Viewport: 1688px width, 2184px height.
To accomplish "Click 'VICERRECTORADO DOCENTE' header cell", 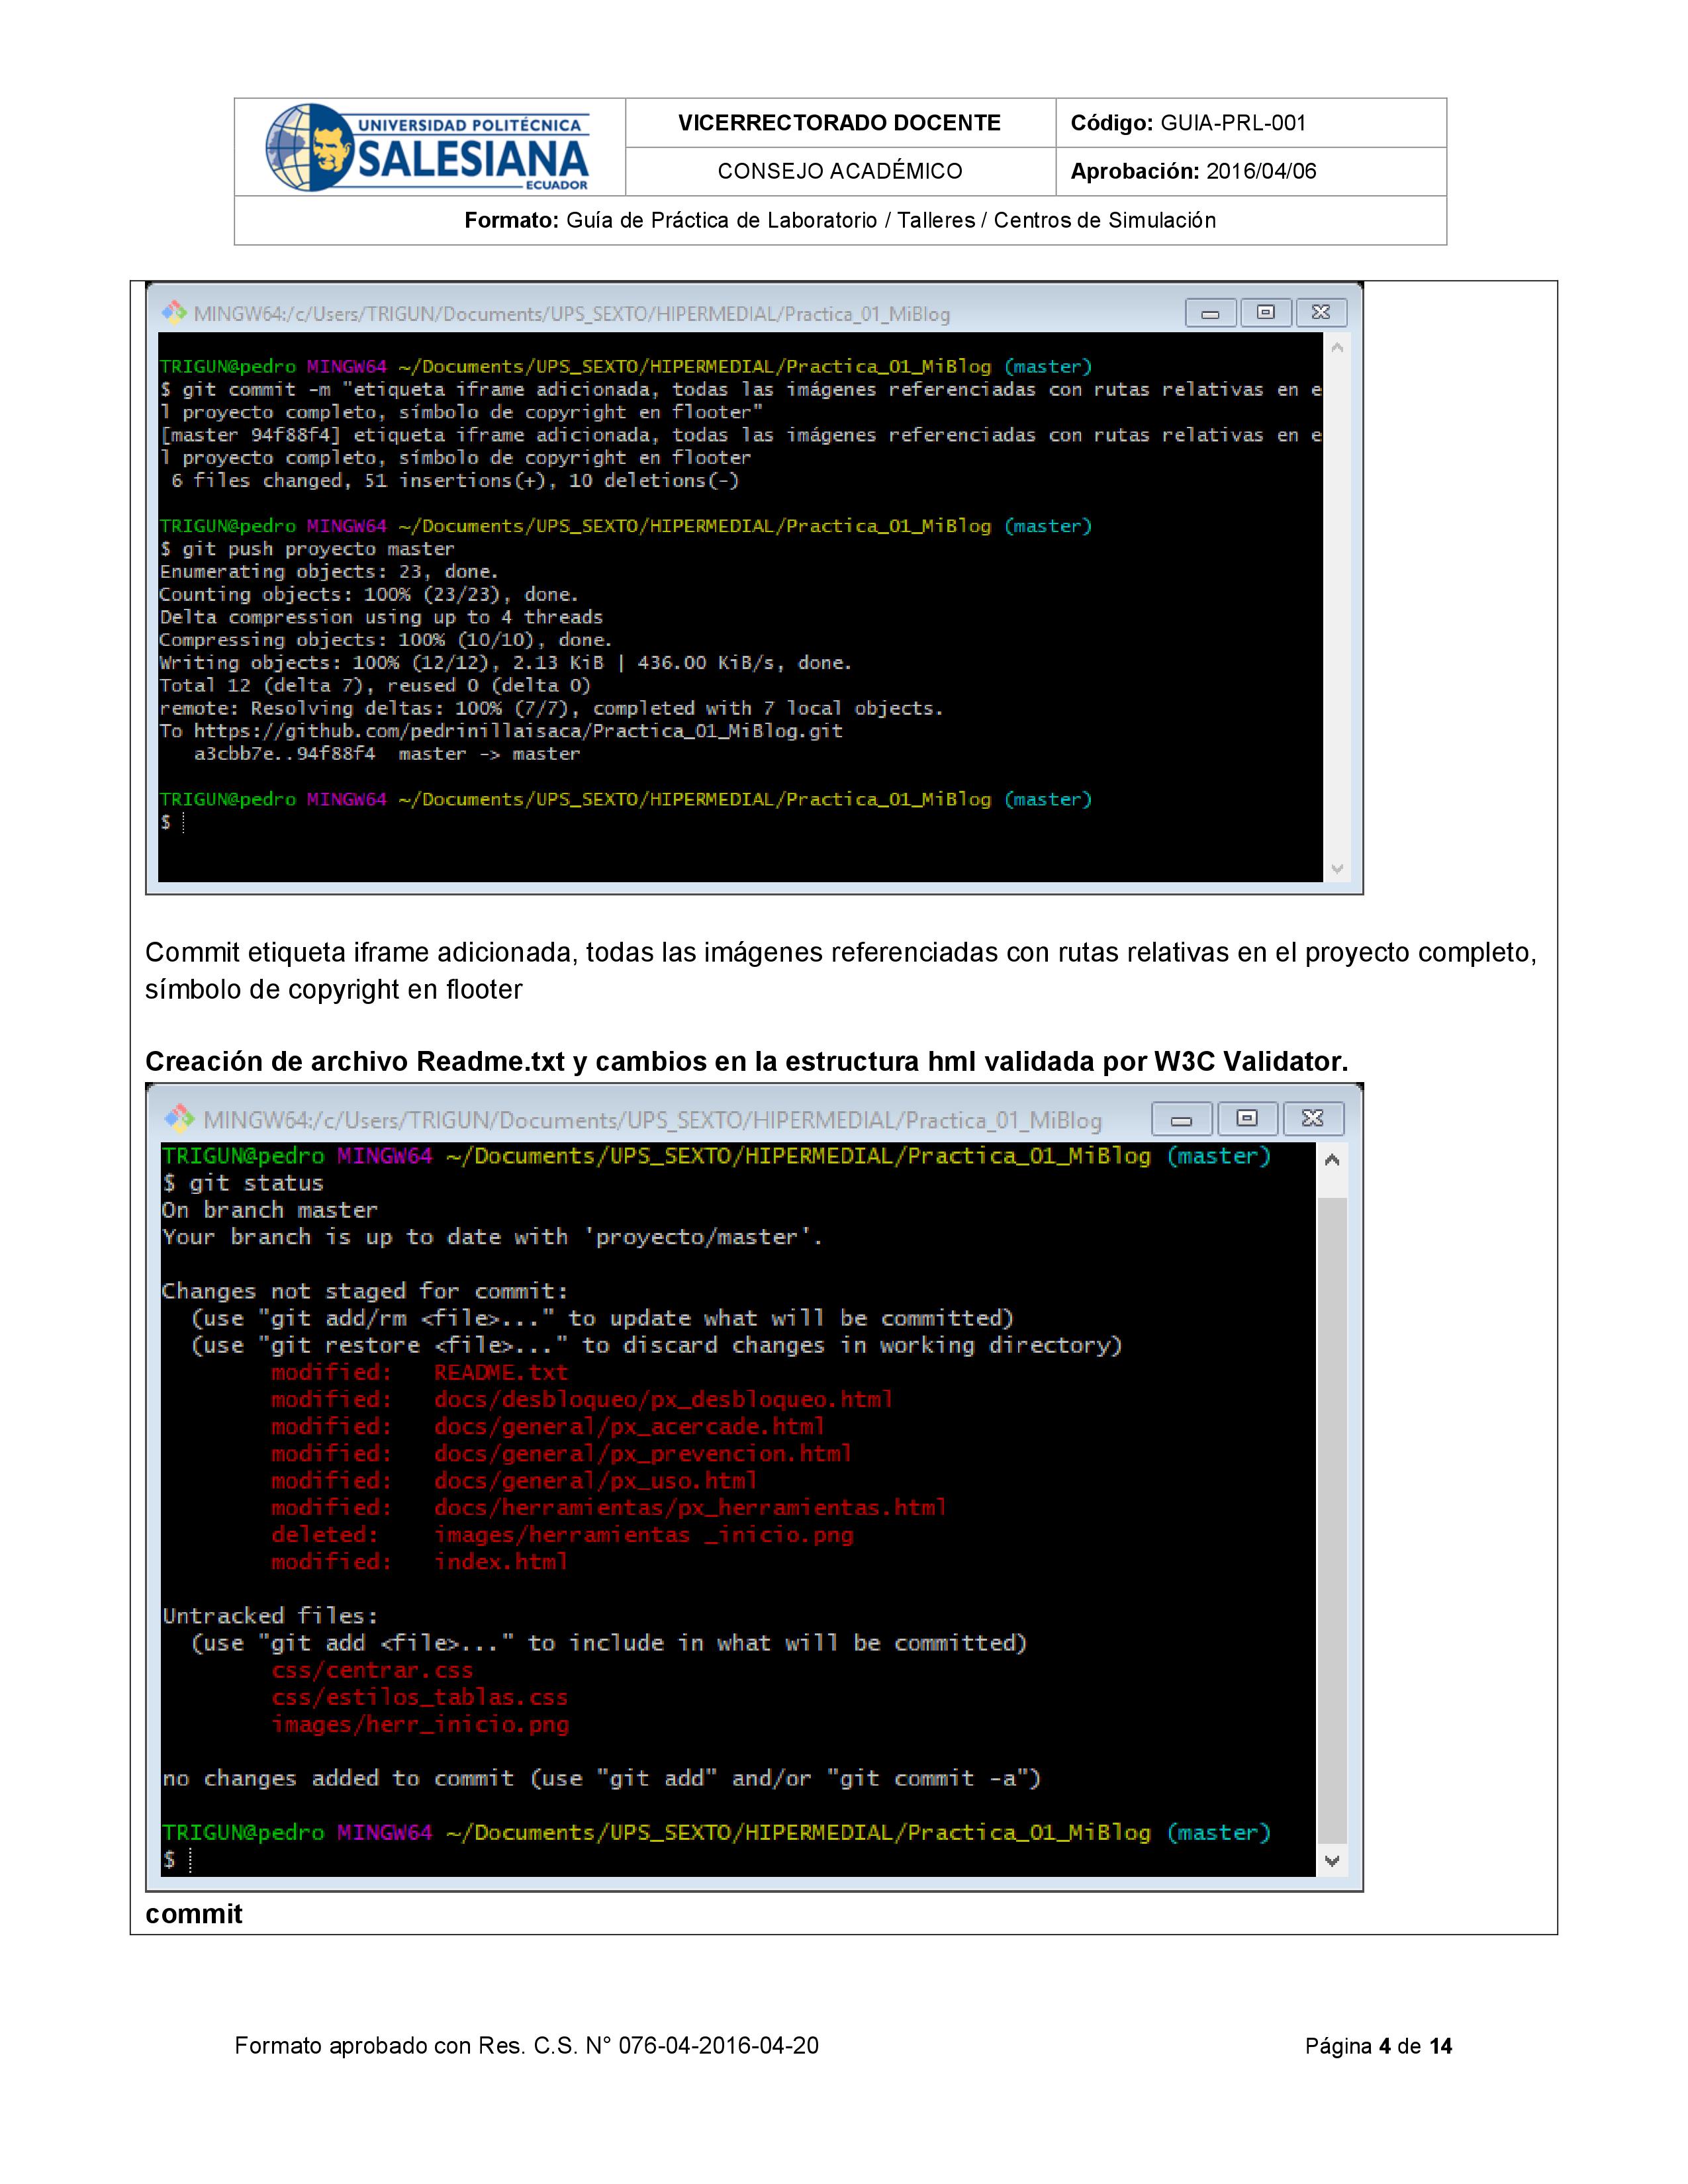I will click(x=840, y=123).
